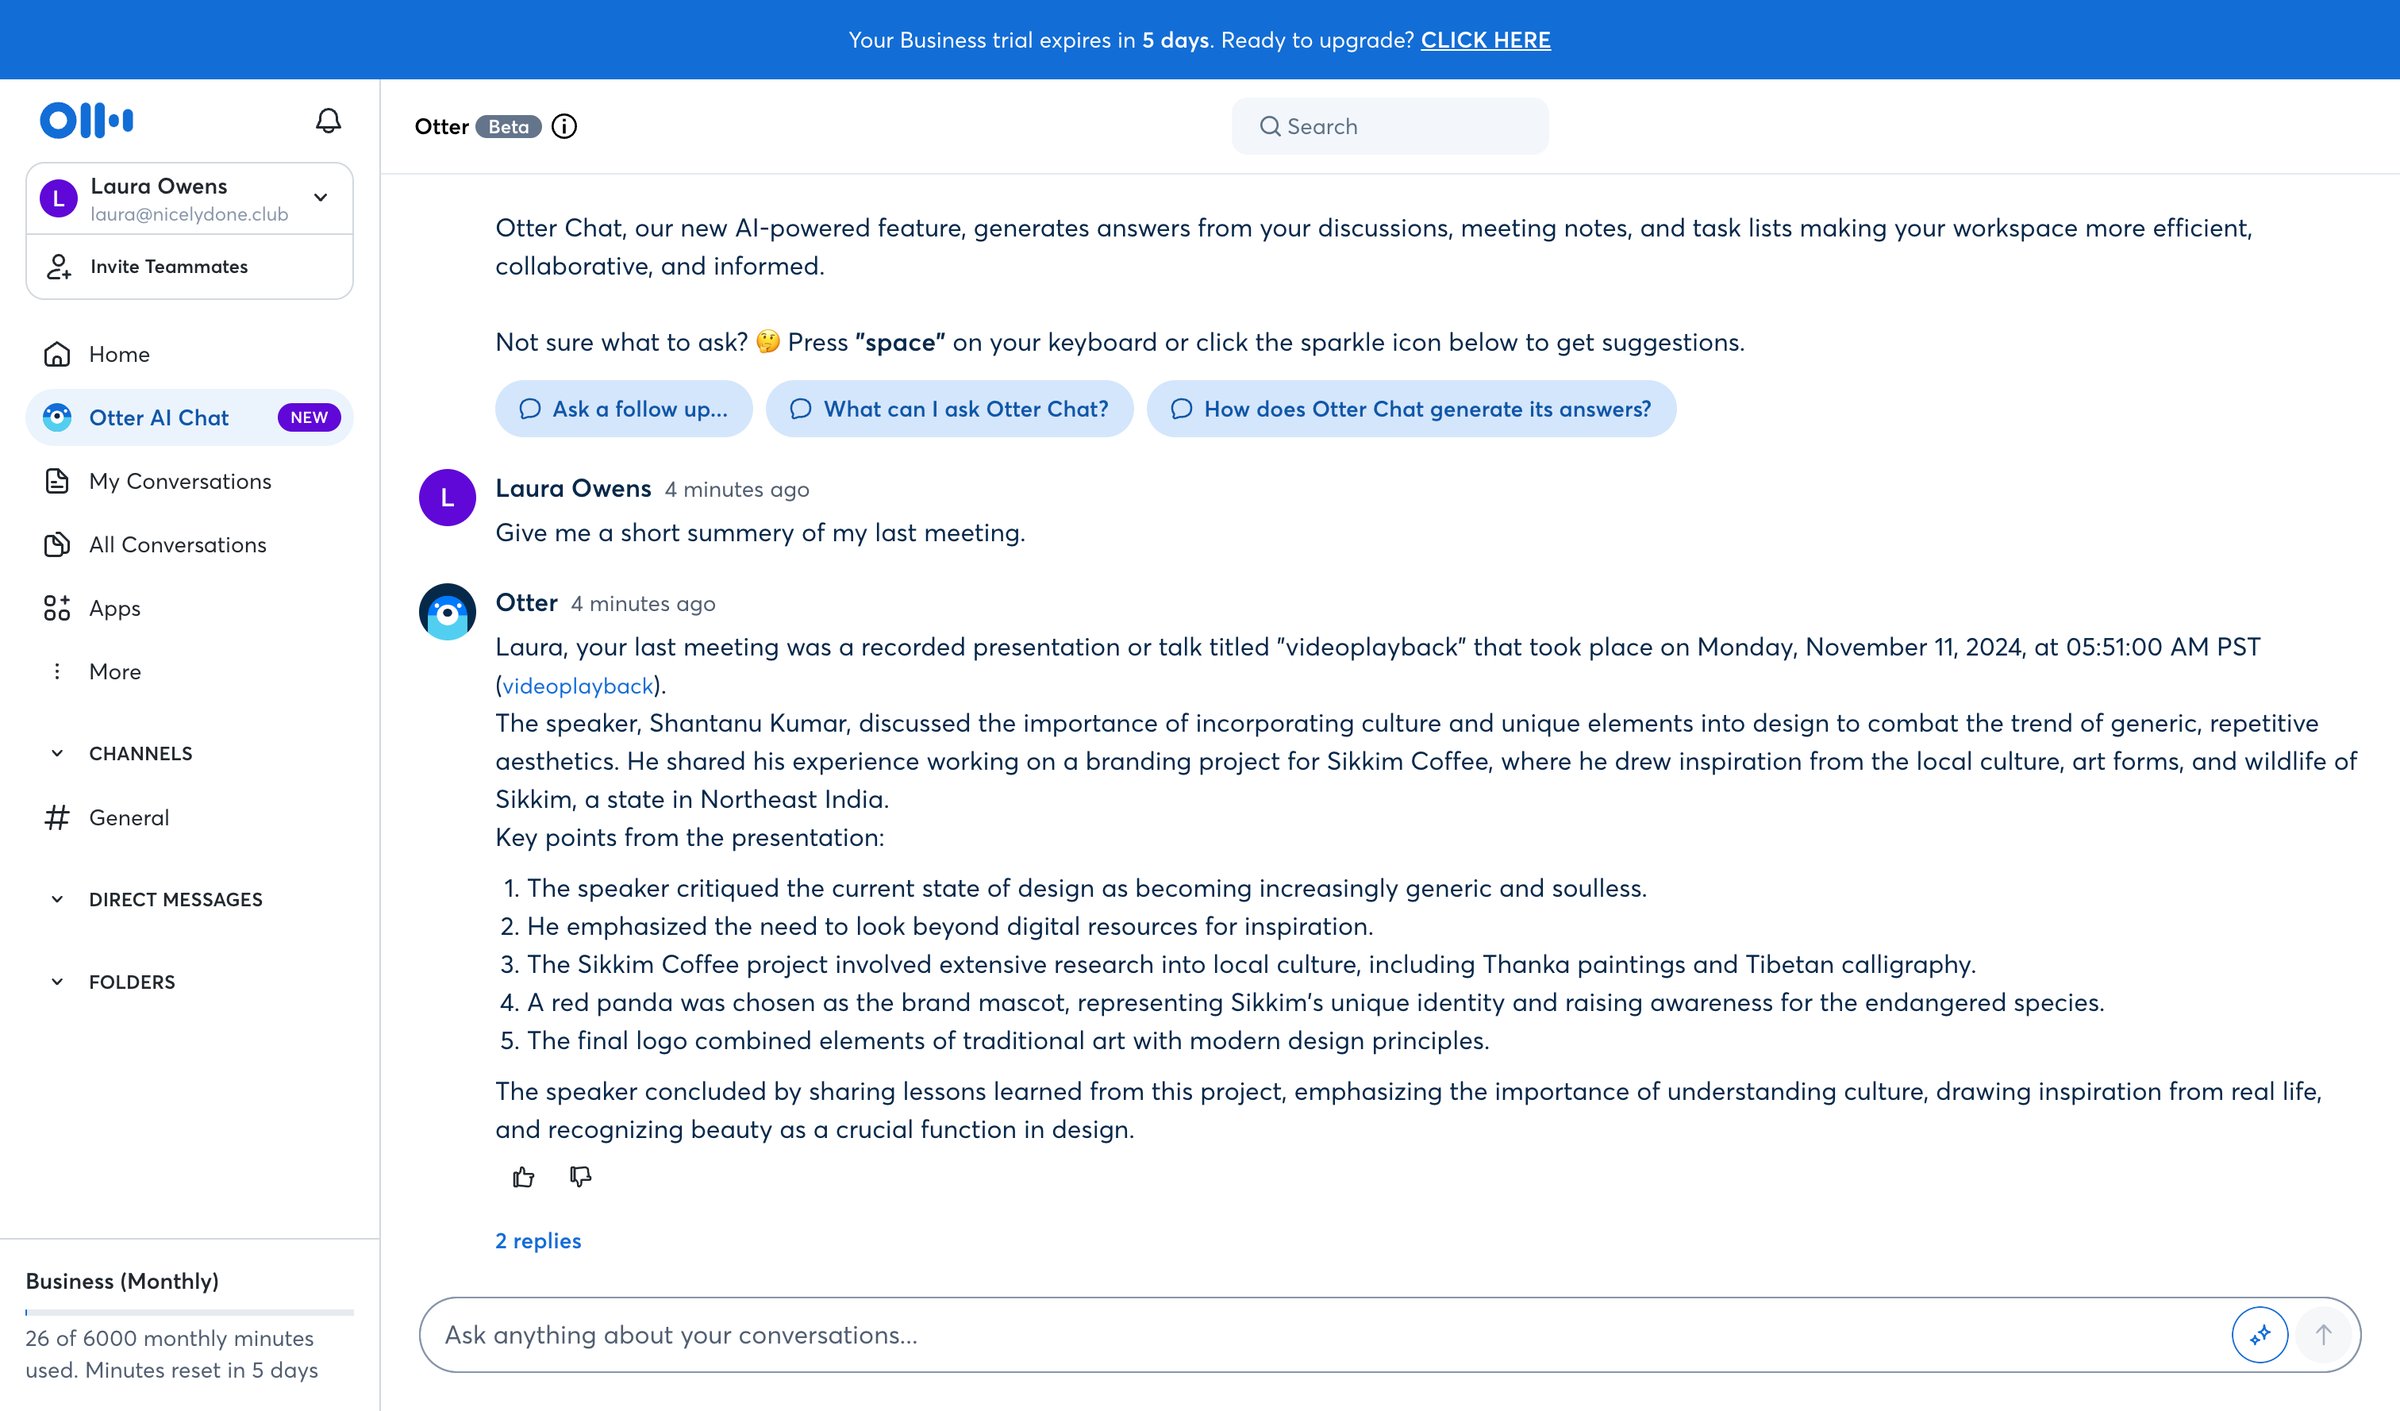2400x1411 pixels.
Task: Click Laura Owens purple avatar in sidebar
Action: coord(58,198)
